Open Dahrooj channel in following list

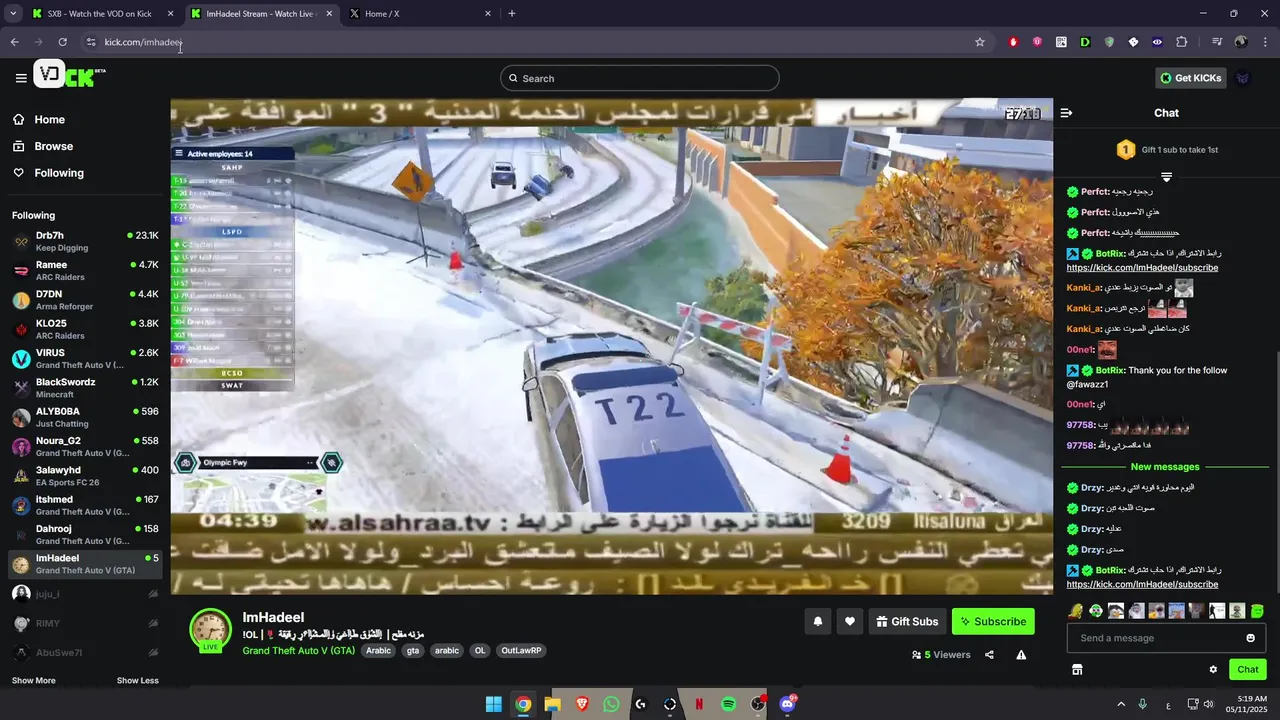tap(85, 534)
